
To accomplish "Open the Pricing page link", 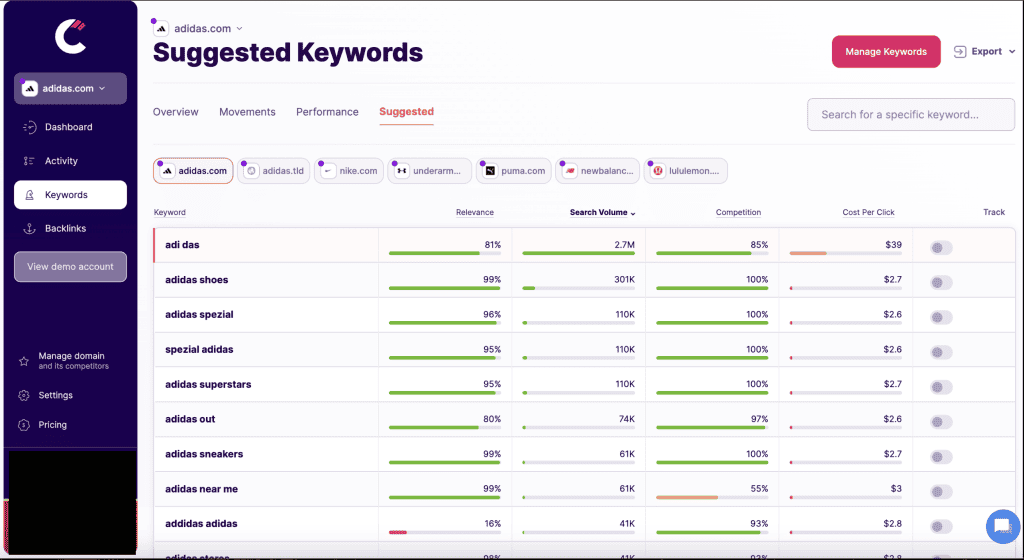I will (52, 425).
